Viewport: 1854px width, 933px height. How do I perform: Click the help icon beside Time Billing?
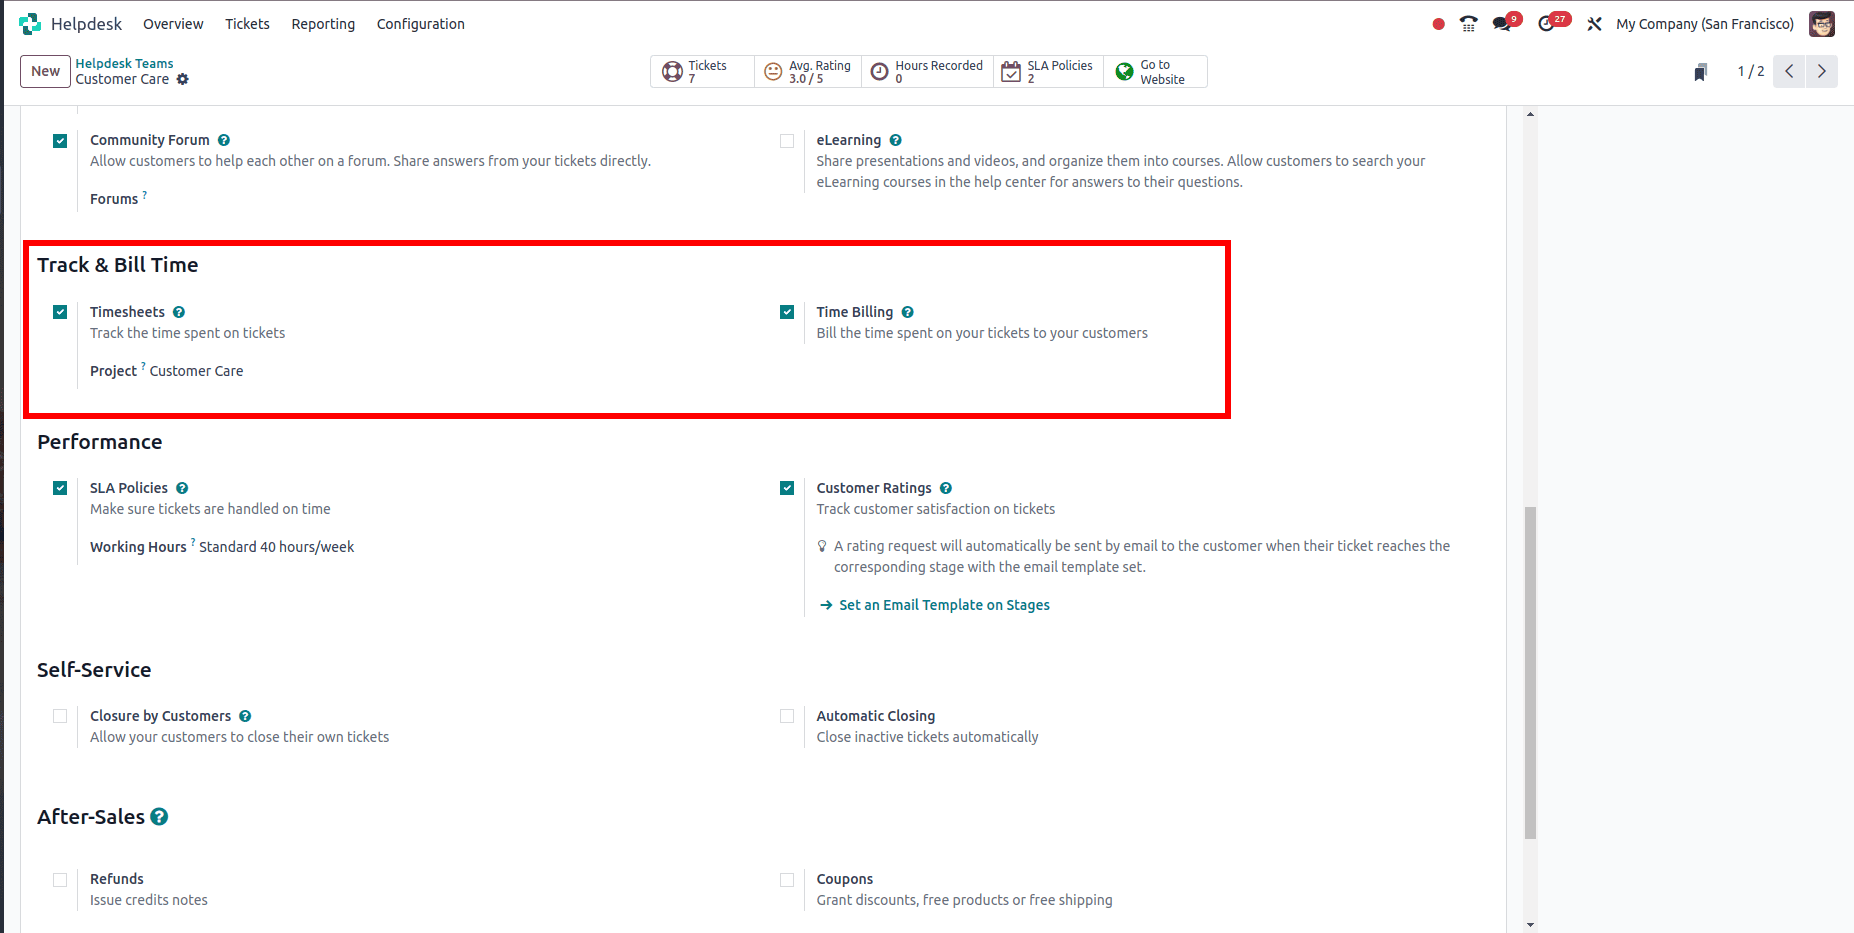pyautogui.click(x=907, y=311)
